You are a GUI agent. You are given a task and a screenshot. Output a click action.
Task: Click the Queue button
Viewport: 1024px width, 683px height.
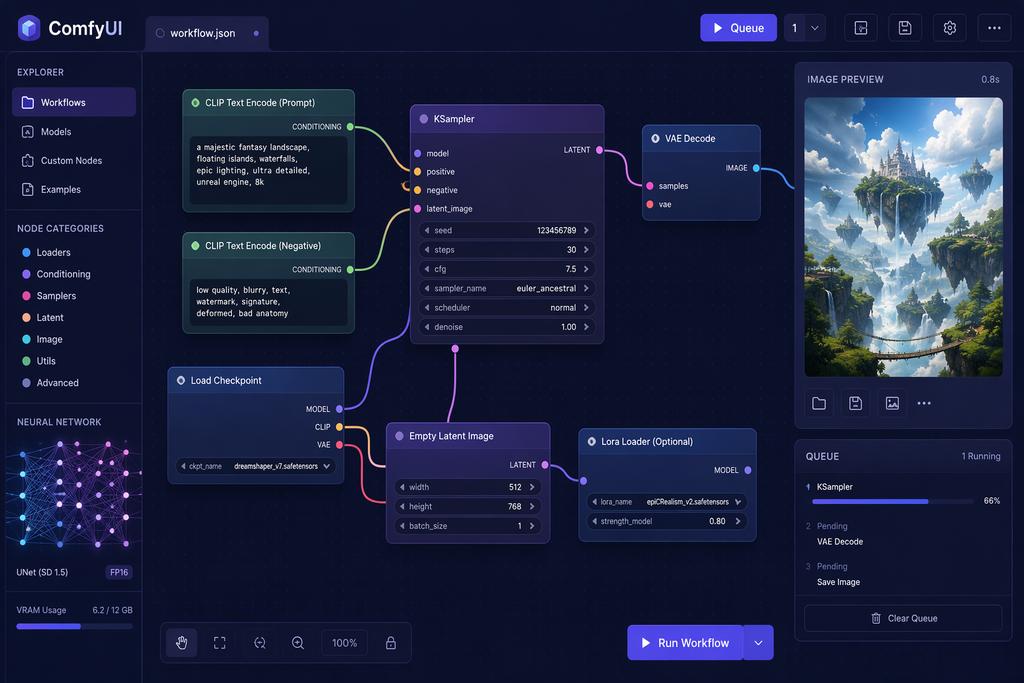click(739, 28)
